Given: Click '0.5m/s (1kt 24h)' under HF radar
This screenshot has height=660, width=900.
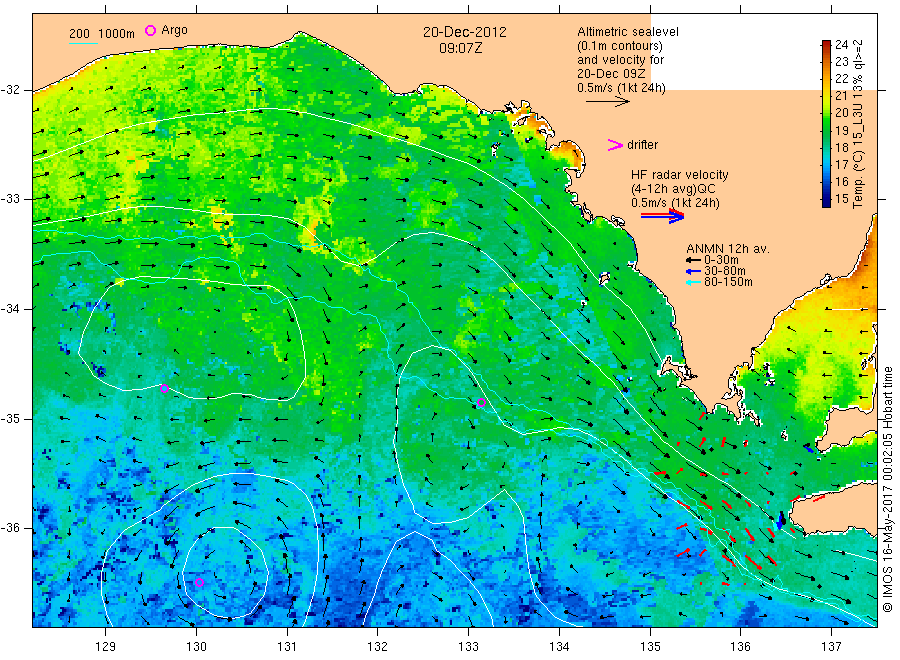Looking at the screenshot, I should tap(676, 203).
